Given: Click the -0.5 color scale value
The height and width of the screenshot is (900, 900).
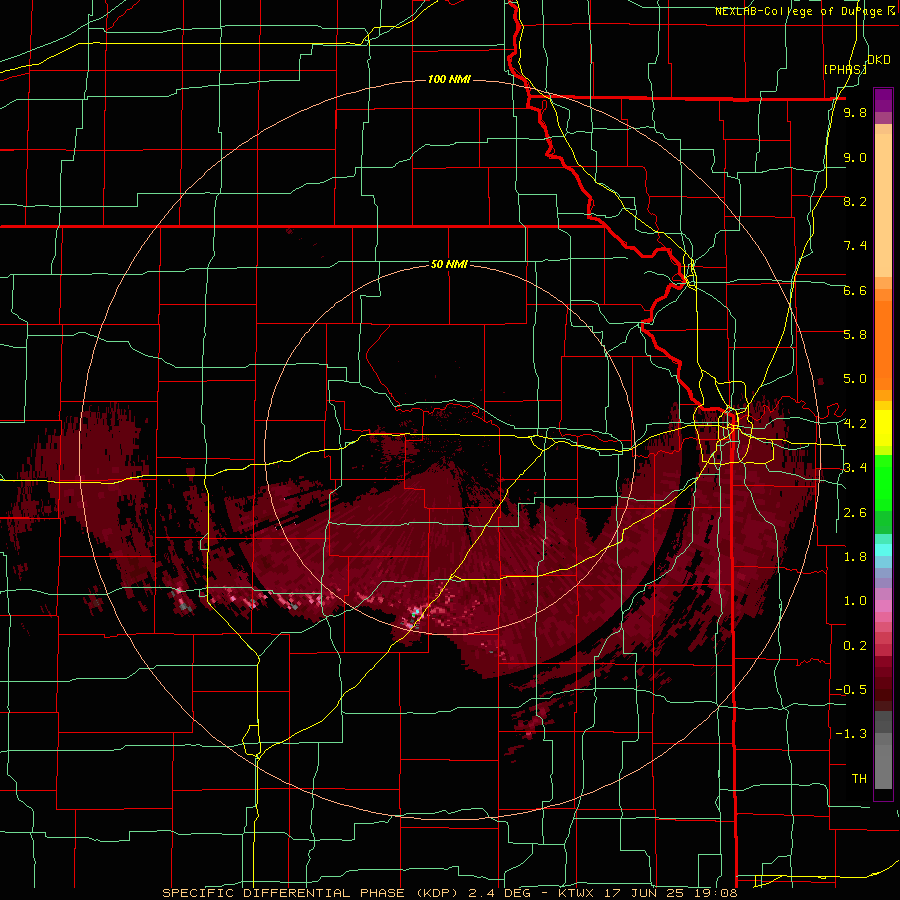Looking at the screenshot, I should click(x=851, y=690).
